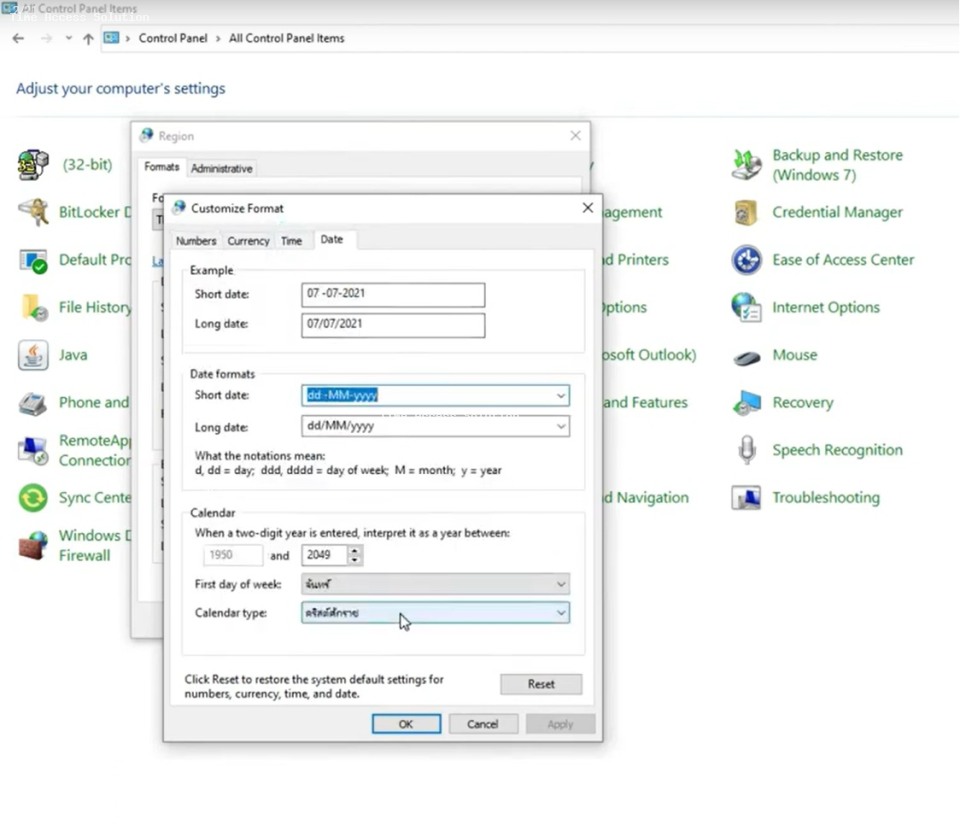Open the Speech Recognition icon
Screen dimensions: 960x831
(746, 450)
